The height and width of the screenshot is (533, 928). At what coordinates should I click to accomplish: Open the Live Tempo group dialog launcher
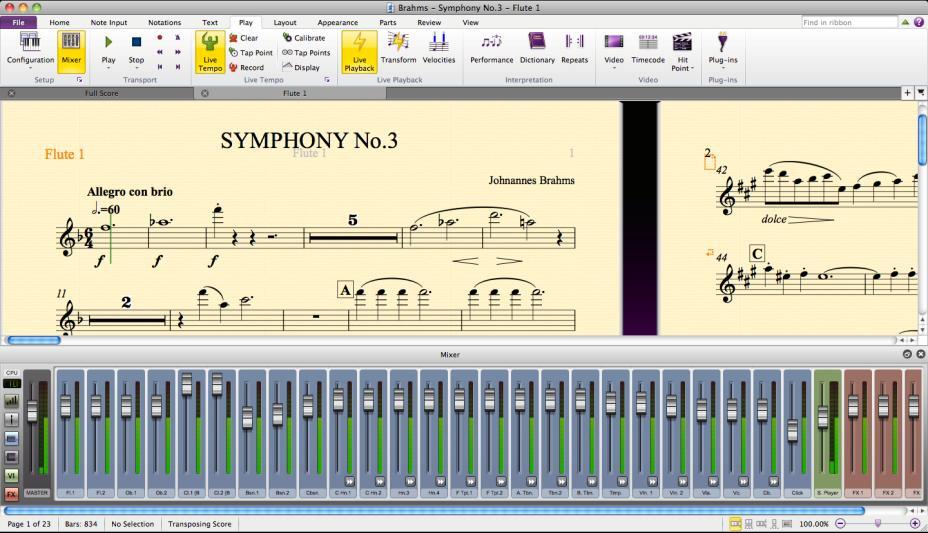pos(327,80)
